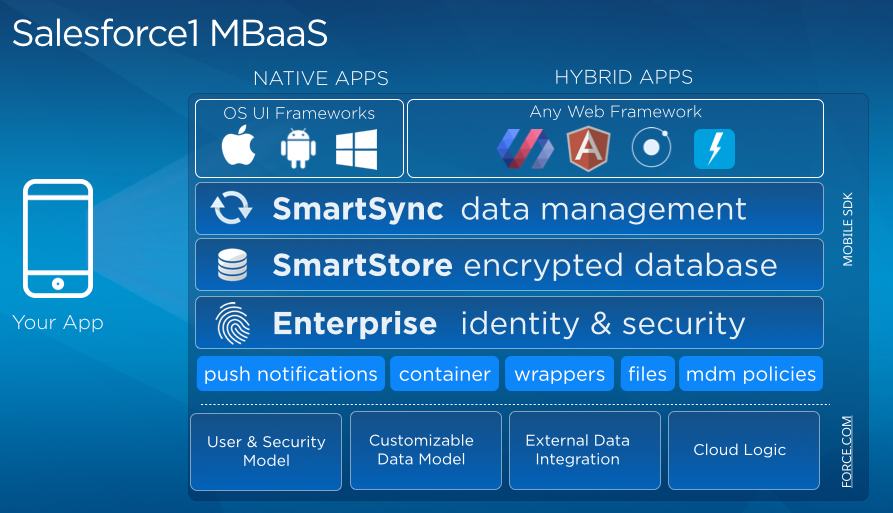
Task: Click the User & Security Model box
Action: pos(266,451)
